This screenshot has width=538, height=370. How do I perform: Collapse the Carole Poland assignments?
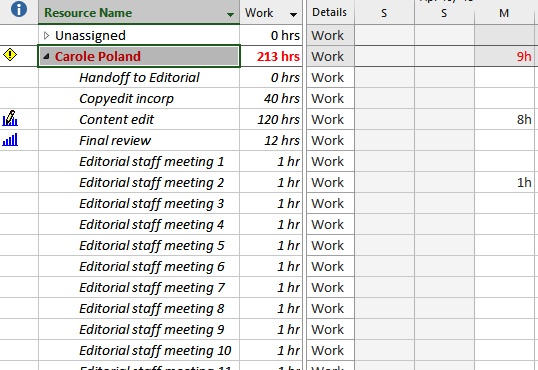point(46,57)
